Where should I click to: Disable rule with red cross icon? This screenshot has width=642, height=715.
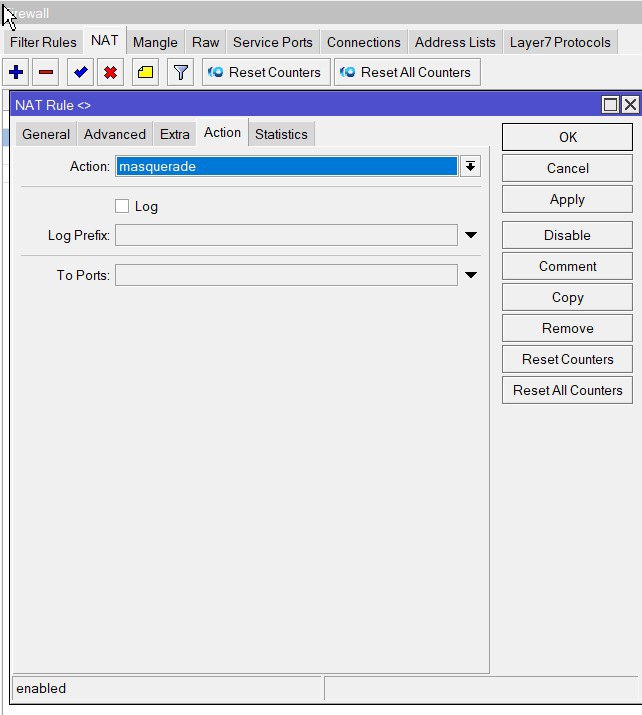[x=110, y=72]
